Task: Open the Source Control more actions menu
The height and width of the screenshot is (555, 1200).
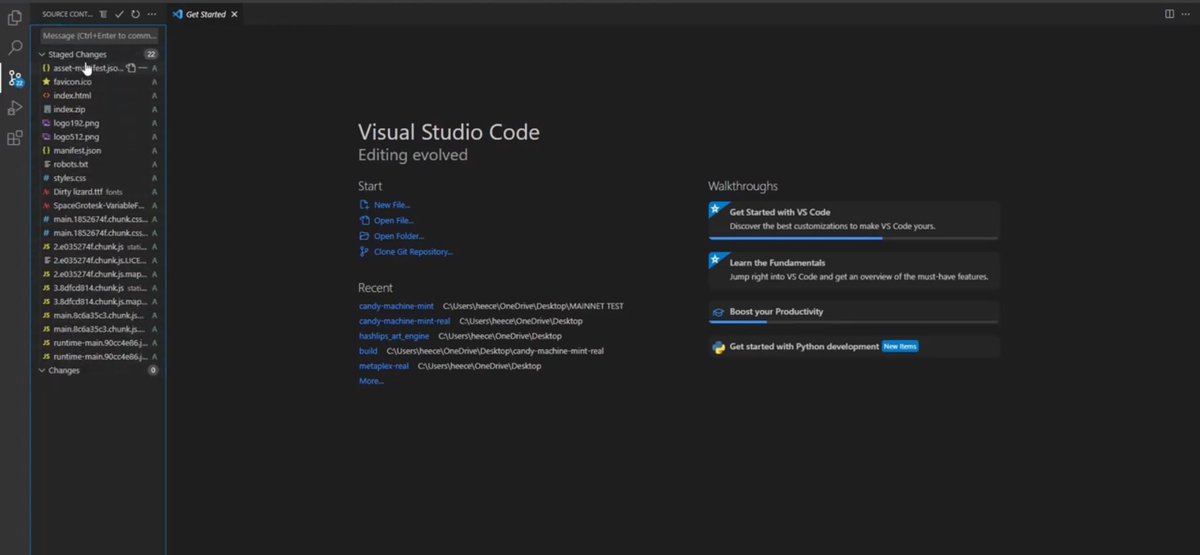Action: pyautogui.click(x=151, y=15)
